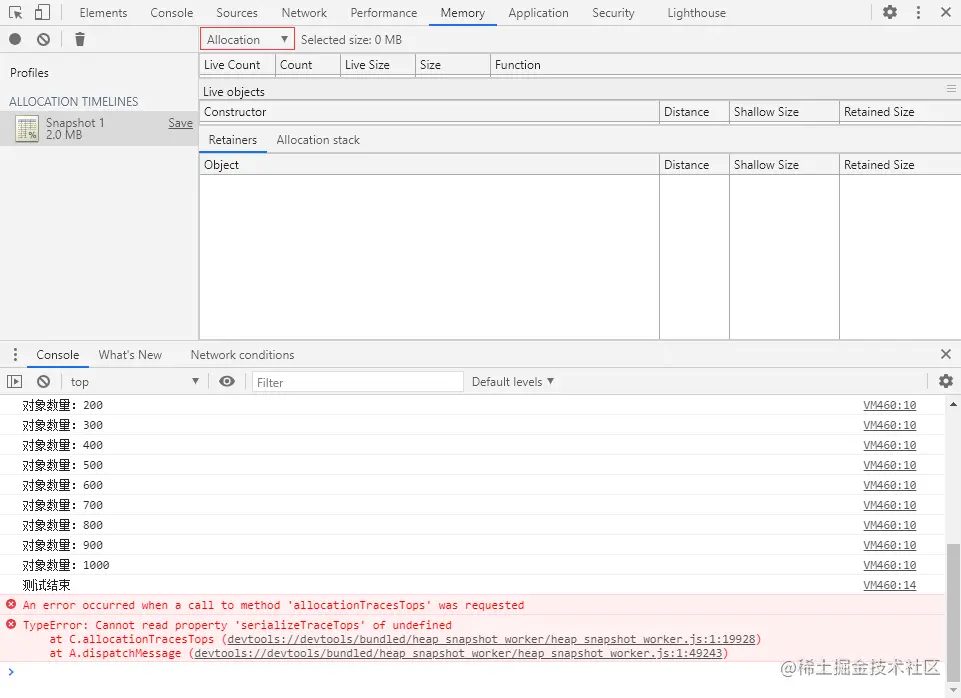This screenshot has height=698, width=961.
Task: Open the Network conditions drawer tab
Action: coord(242,354)
